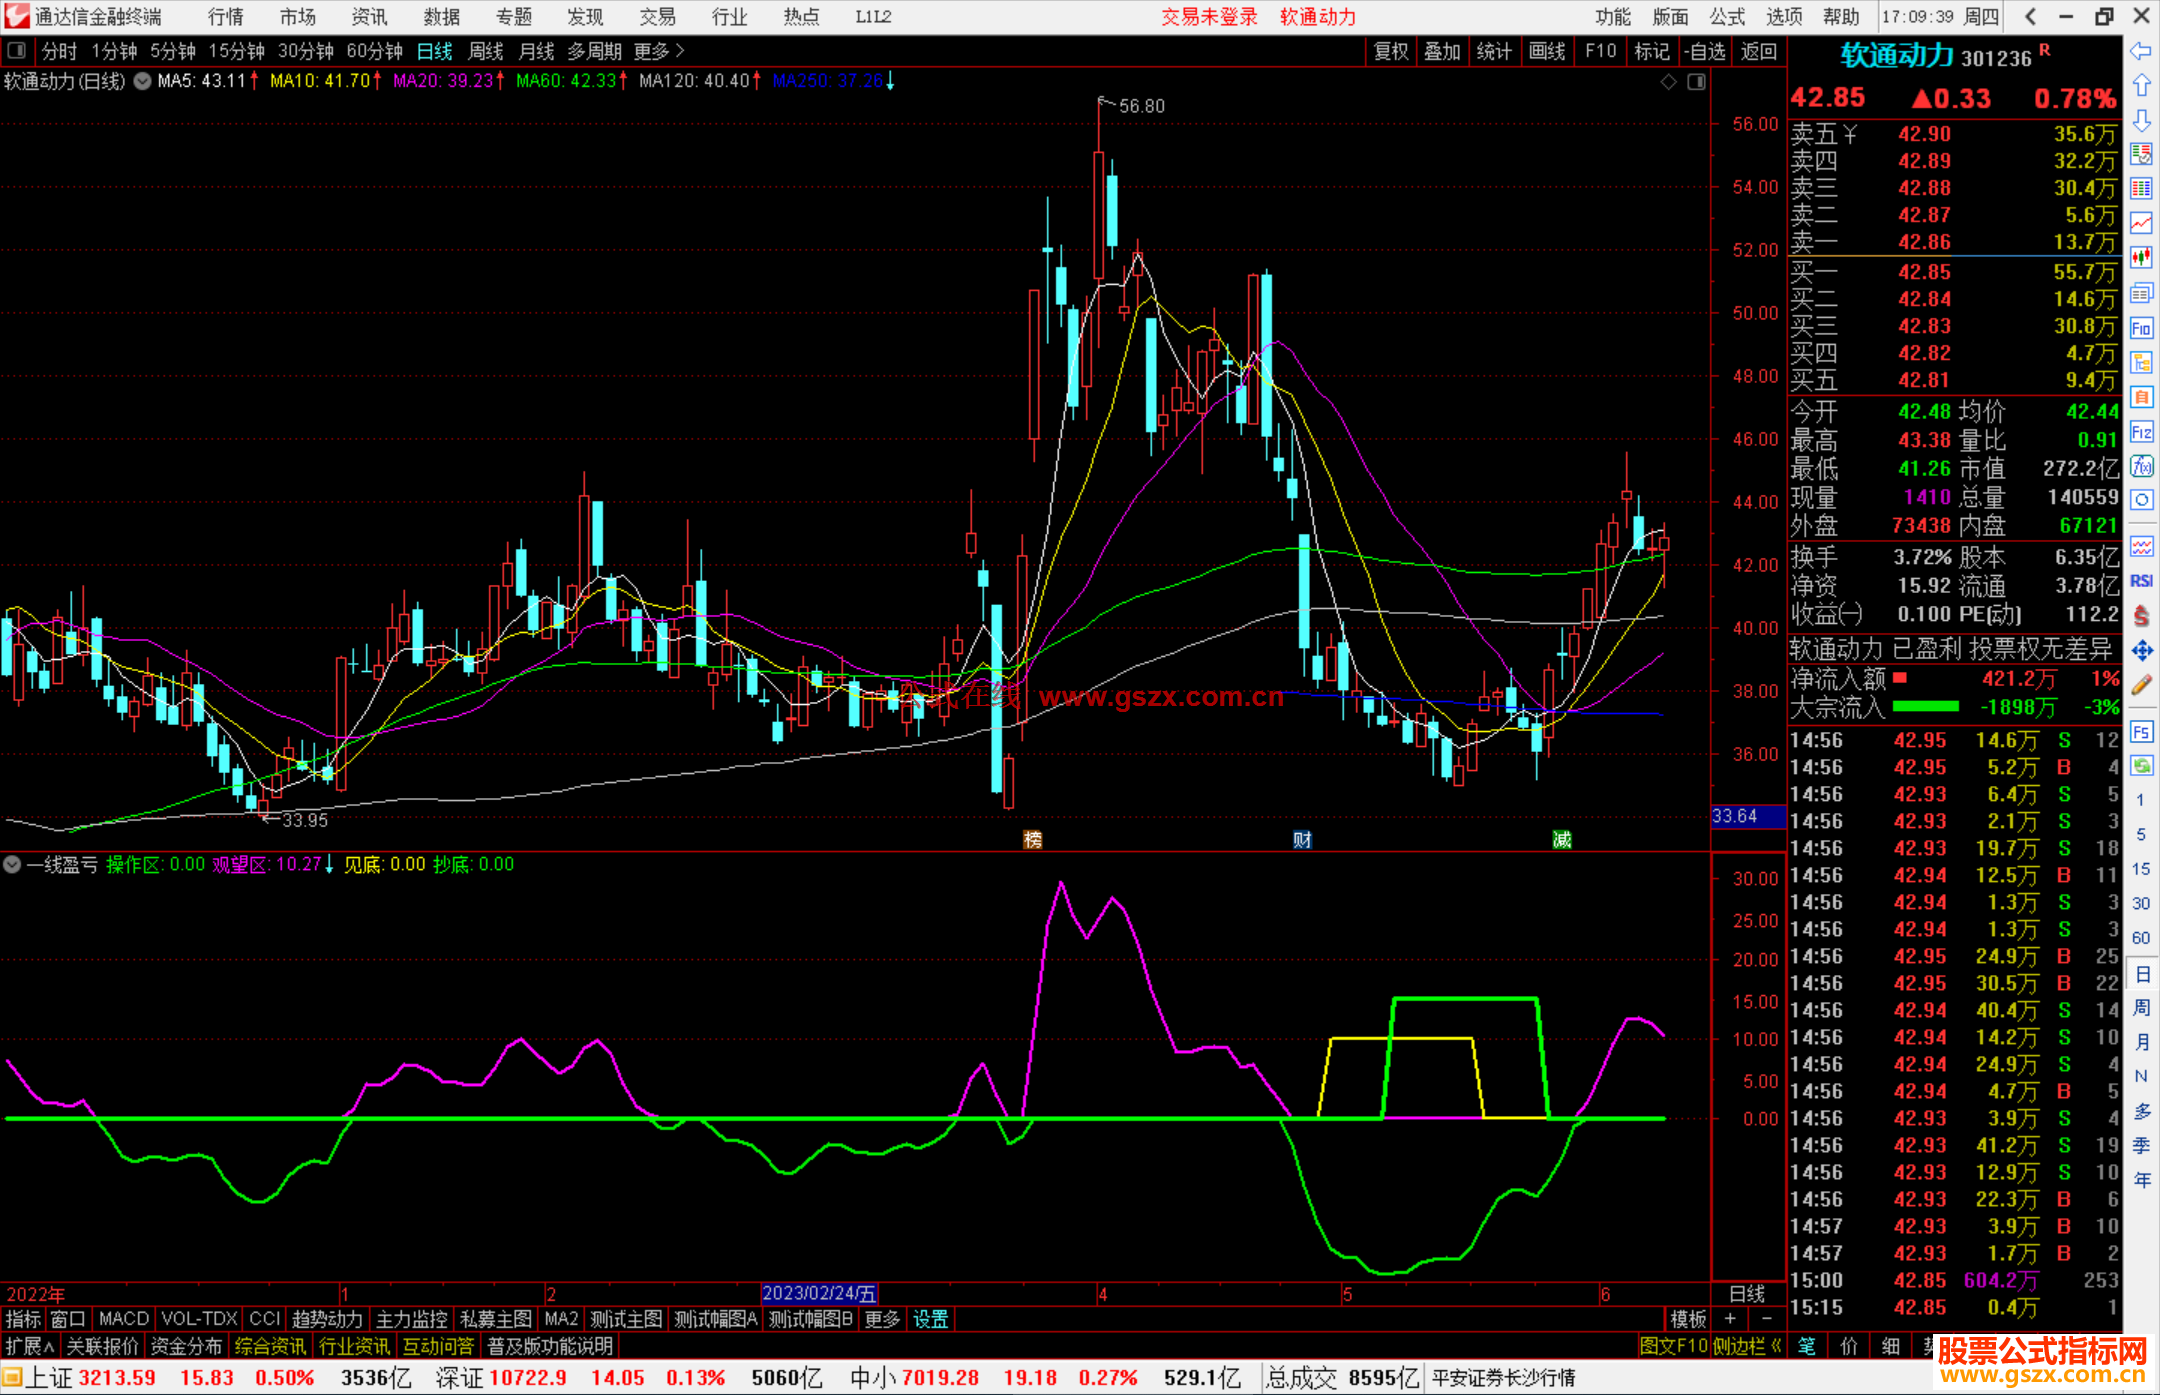Toggle the right info panel icon on chart
The image size is (2160, 1395).
click(1696, 82)
